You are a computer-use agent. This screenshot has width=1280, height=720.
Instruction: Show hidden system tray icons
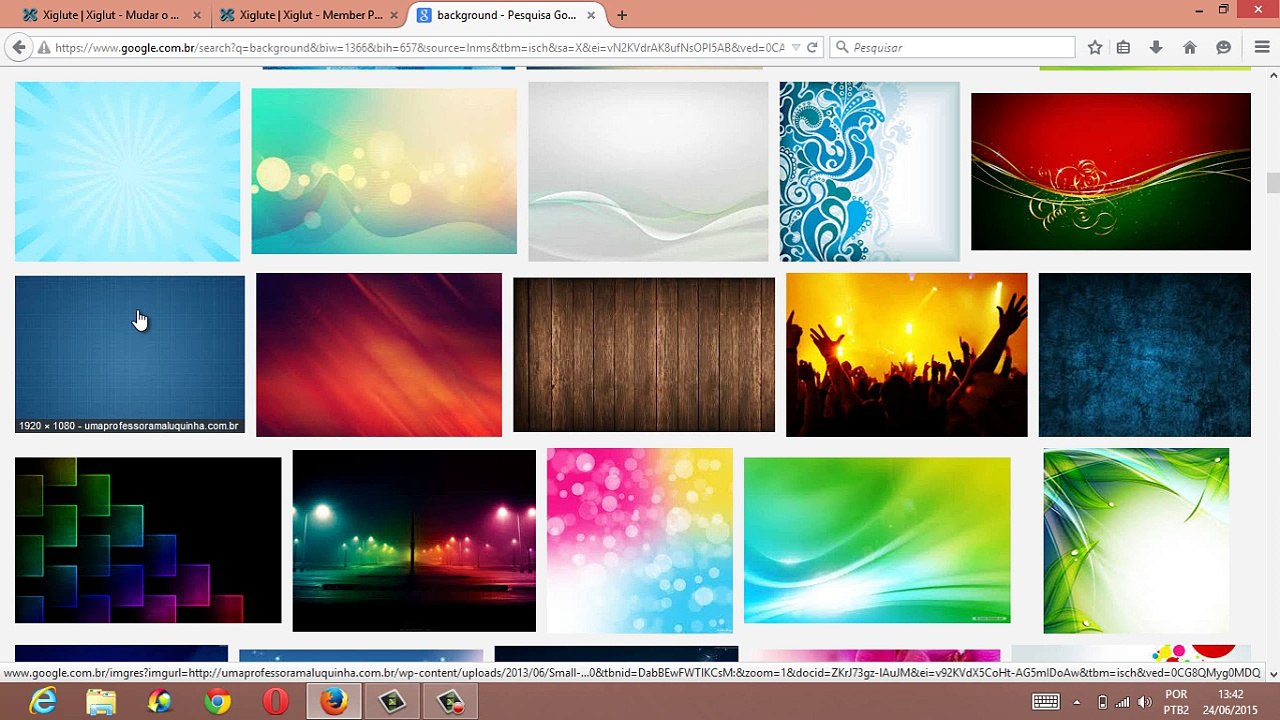tap(1077, 702)
